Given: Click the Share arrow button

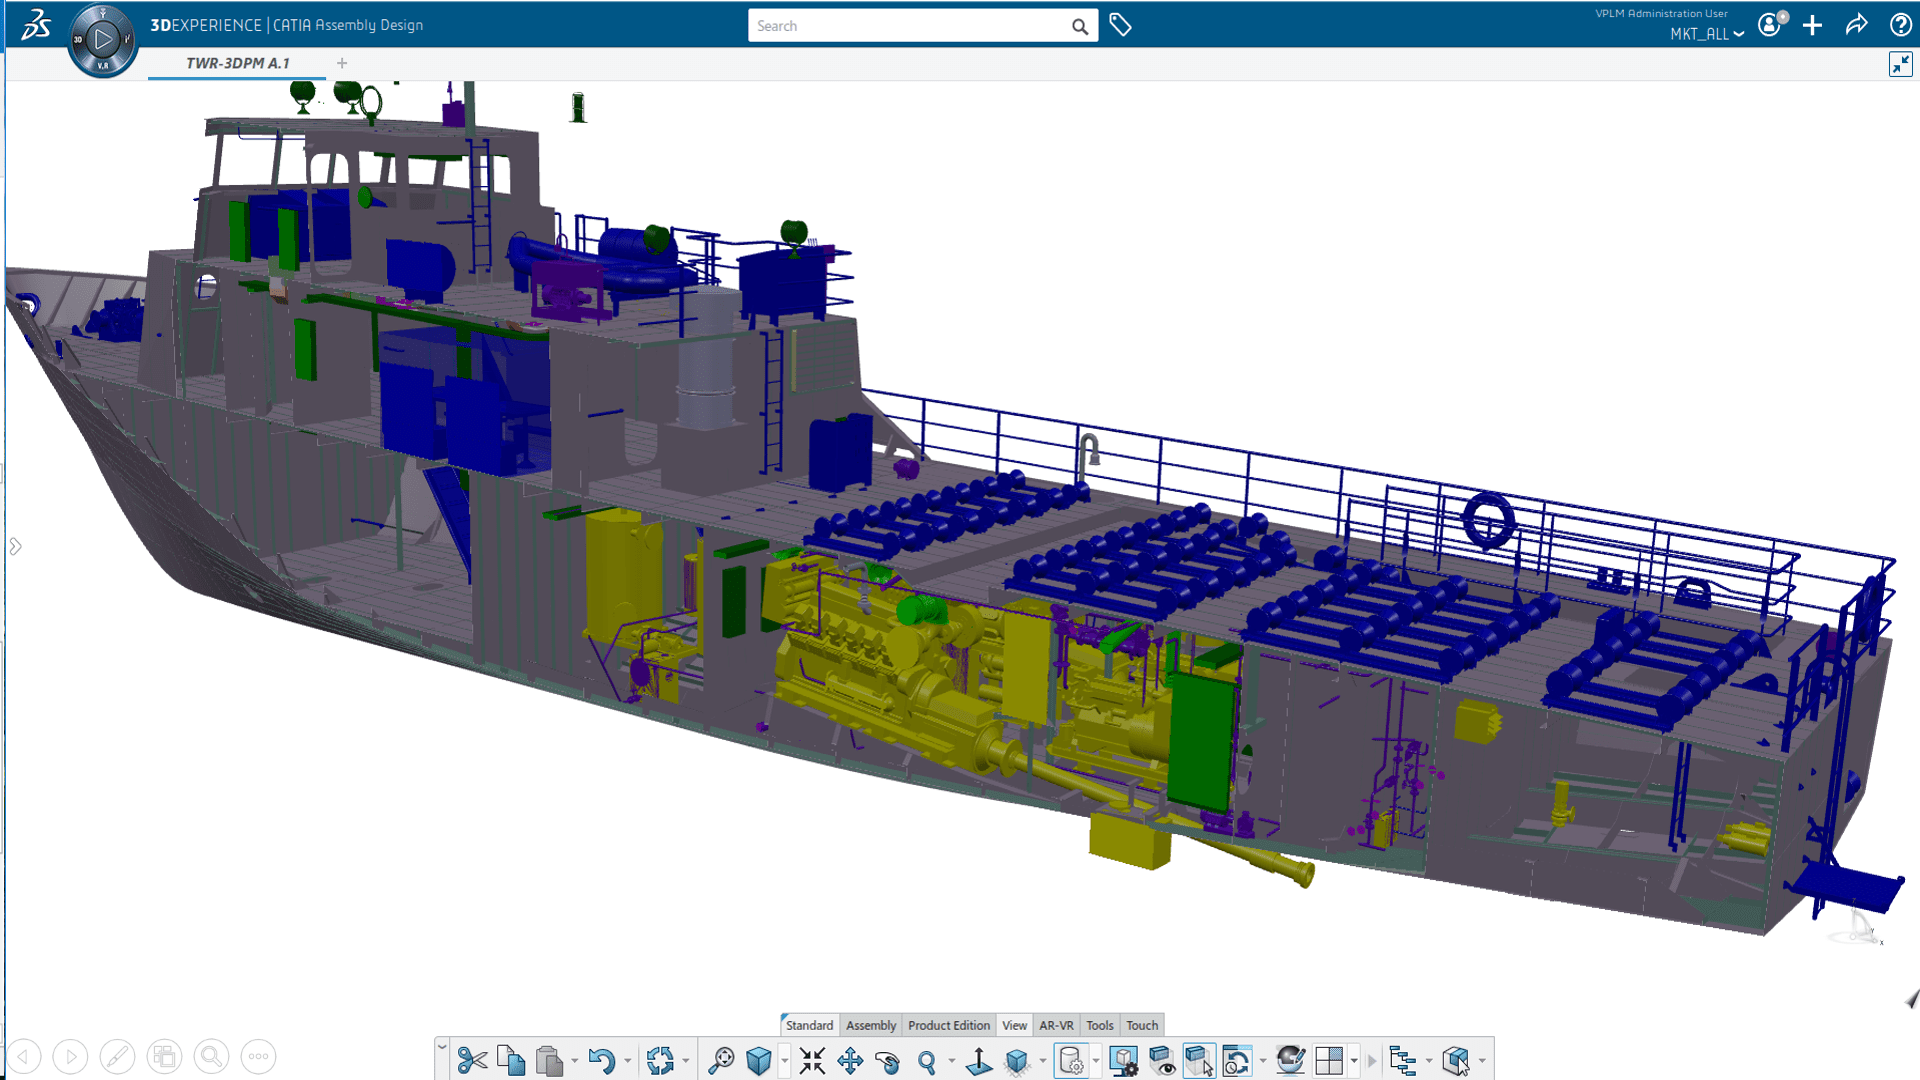Looking at the screenshot, I should pyautogui.click(x=1856, y=25).
